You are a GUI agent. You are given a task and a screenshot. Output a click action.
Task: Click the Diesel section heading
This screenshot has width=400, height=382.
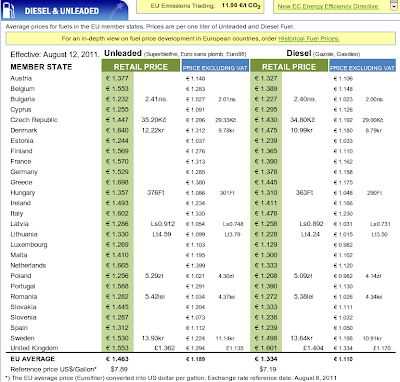click(299, 53)
